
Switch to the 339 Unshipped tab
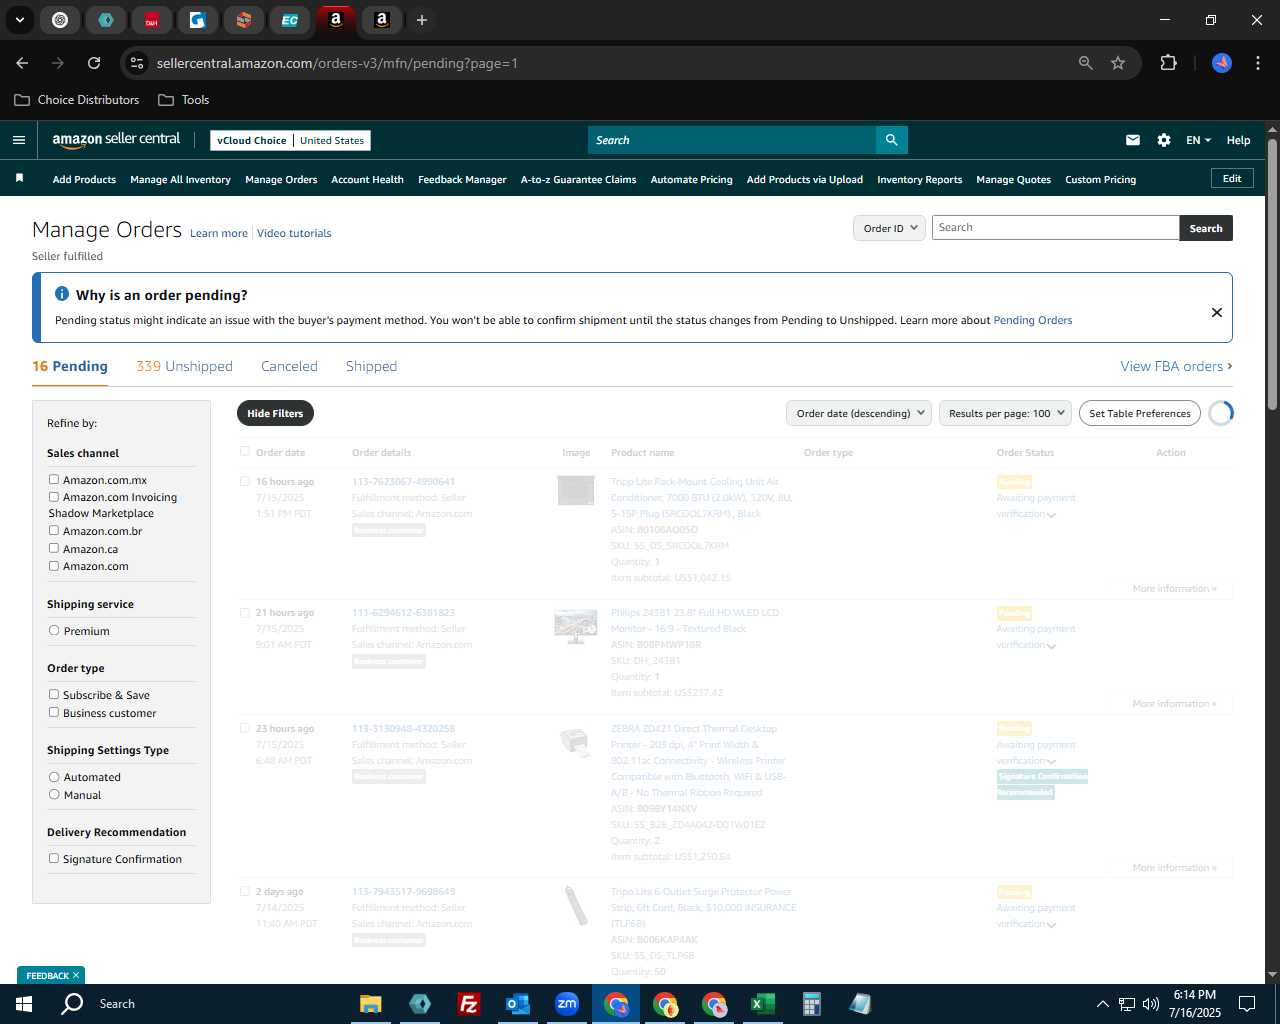pos(184,366)
